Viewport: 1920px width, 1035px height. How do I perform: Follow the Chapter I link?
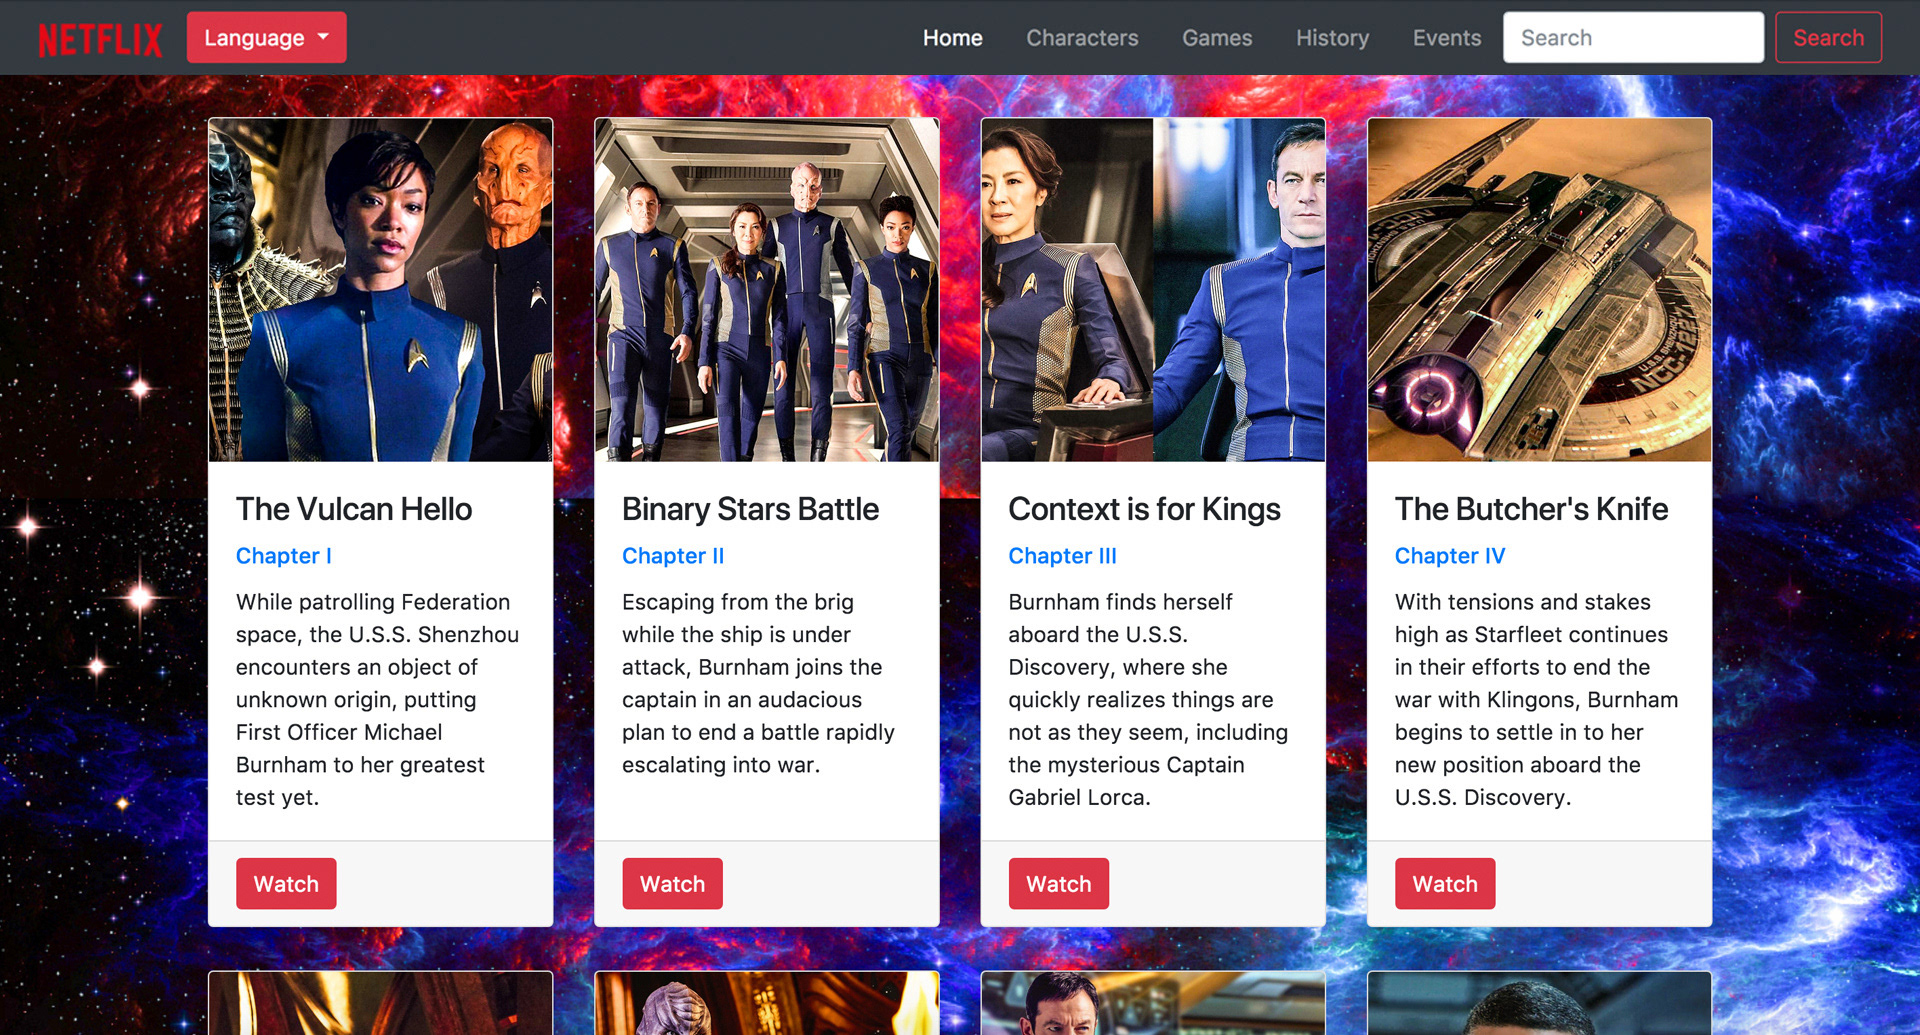click(x=284, y=556)
